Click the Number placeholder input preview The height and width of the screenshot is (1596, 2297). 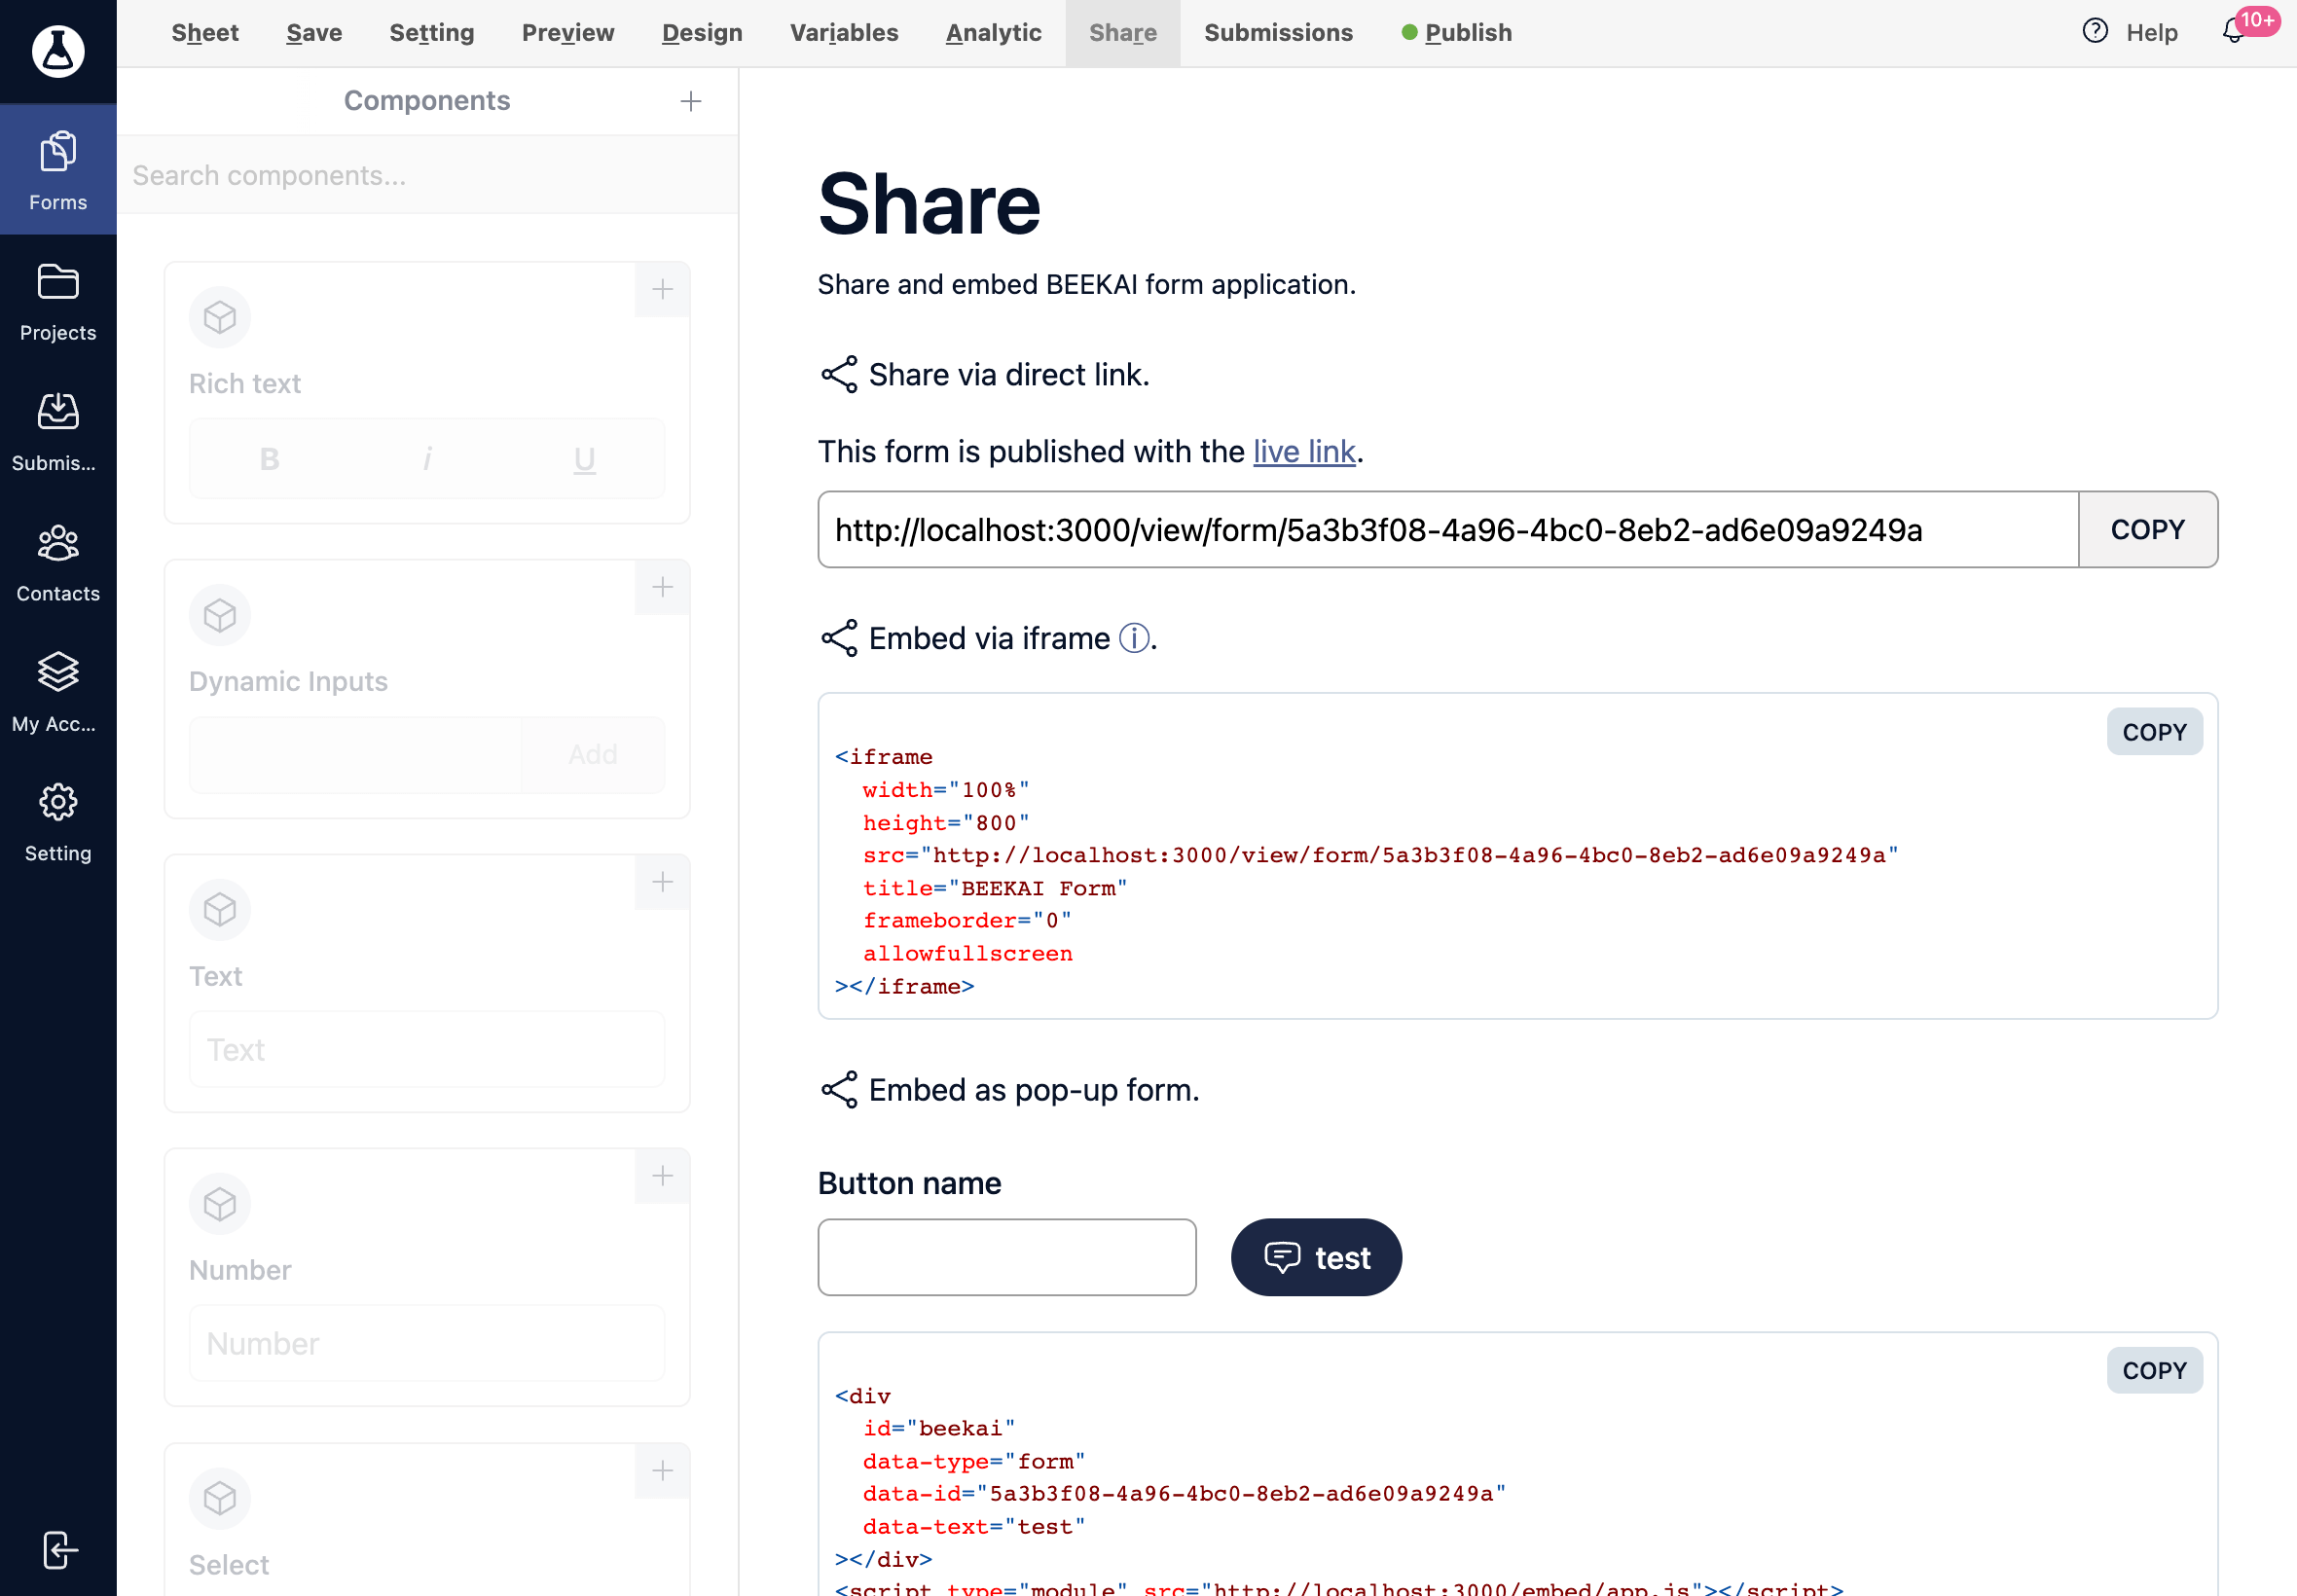(x=427, y=1344)
